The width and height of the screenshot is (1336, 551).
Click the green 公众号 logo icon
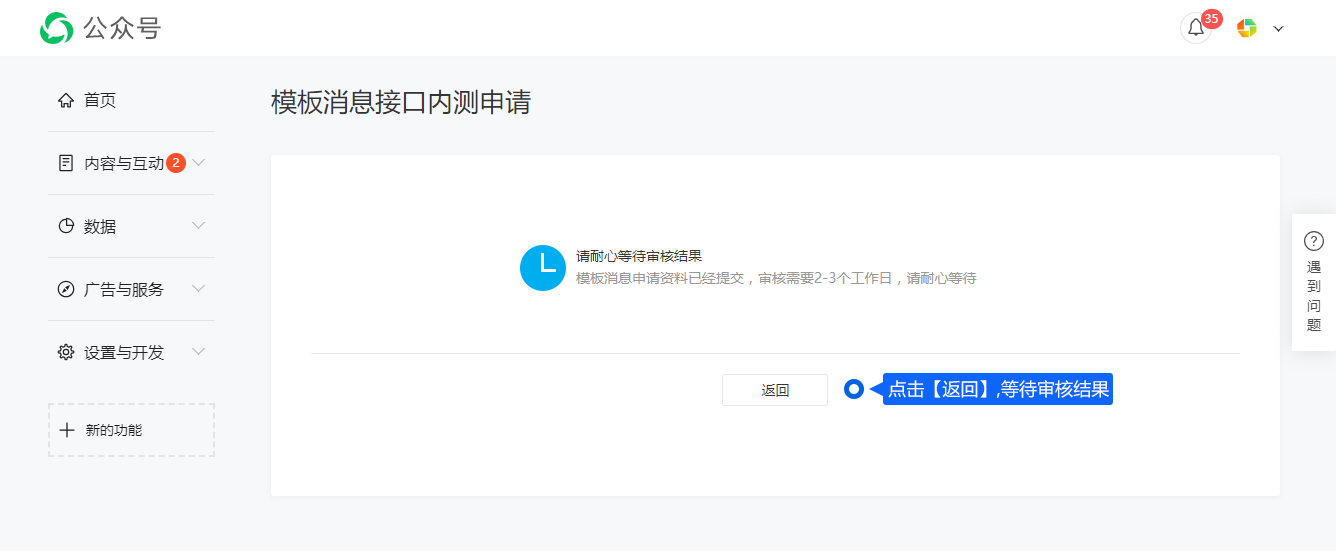[x=56, y=28]
